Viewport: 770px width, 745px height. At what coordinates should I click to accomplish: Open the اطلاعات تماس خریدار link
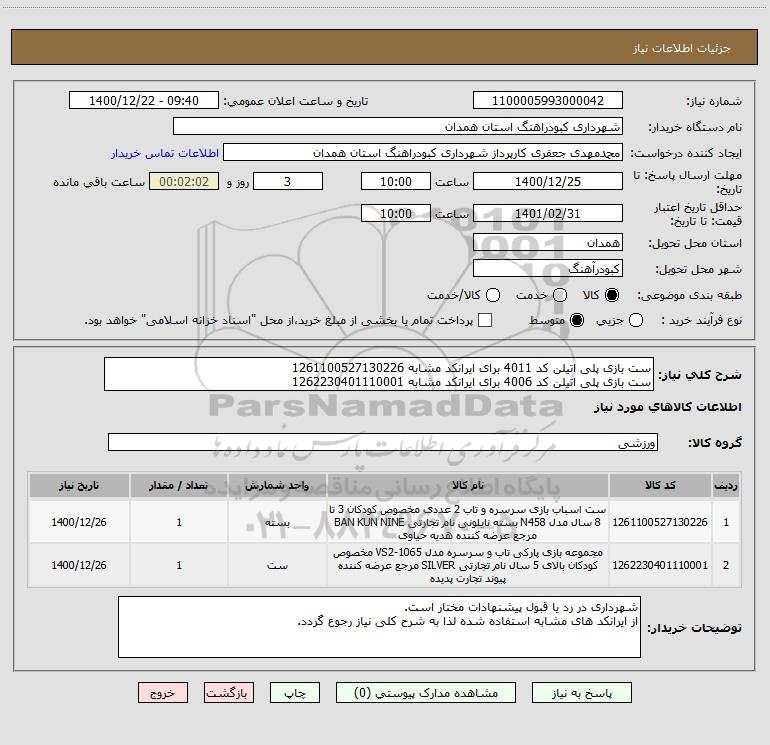(x=165, y=153)
